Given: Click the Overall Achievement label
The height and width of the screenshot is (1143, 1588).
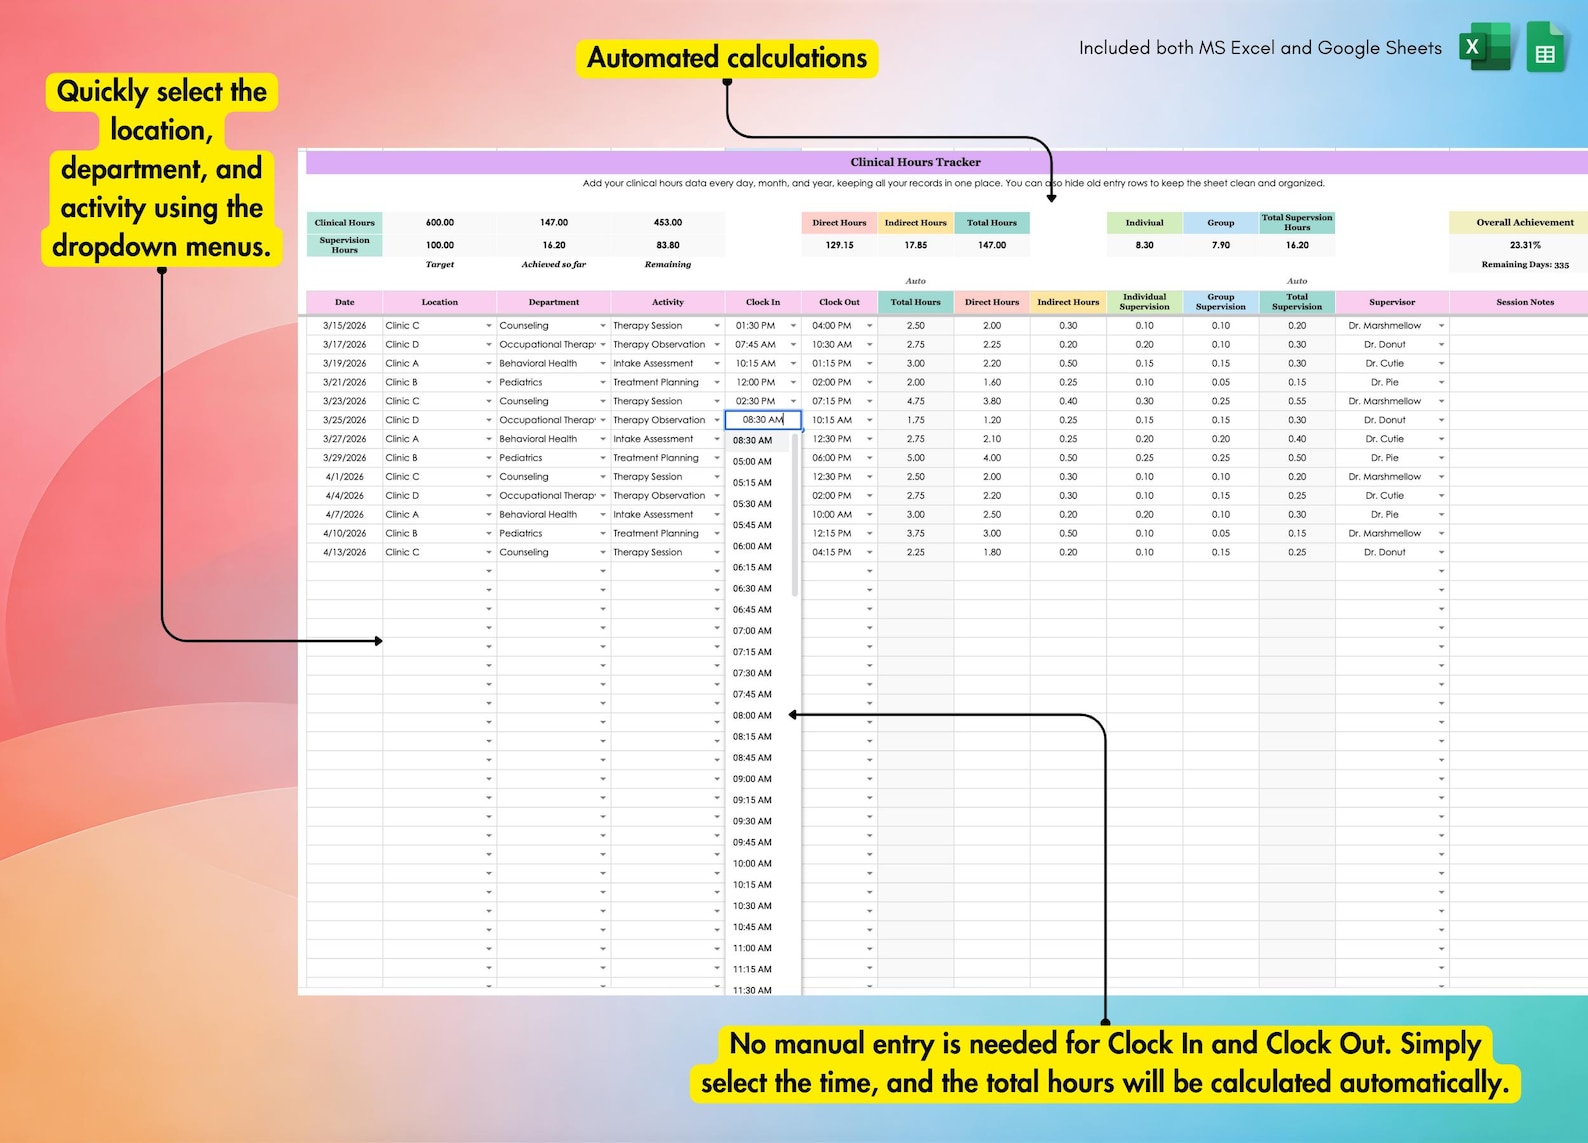Looking at the screenshot, I should (1525, 223).
